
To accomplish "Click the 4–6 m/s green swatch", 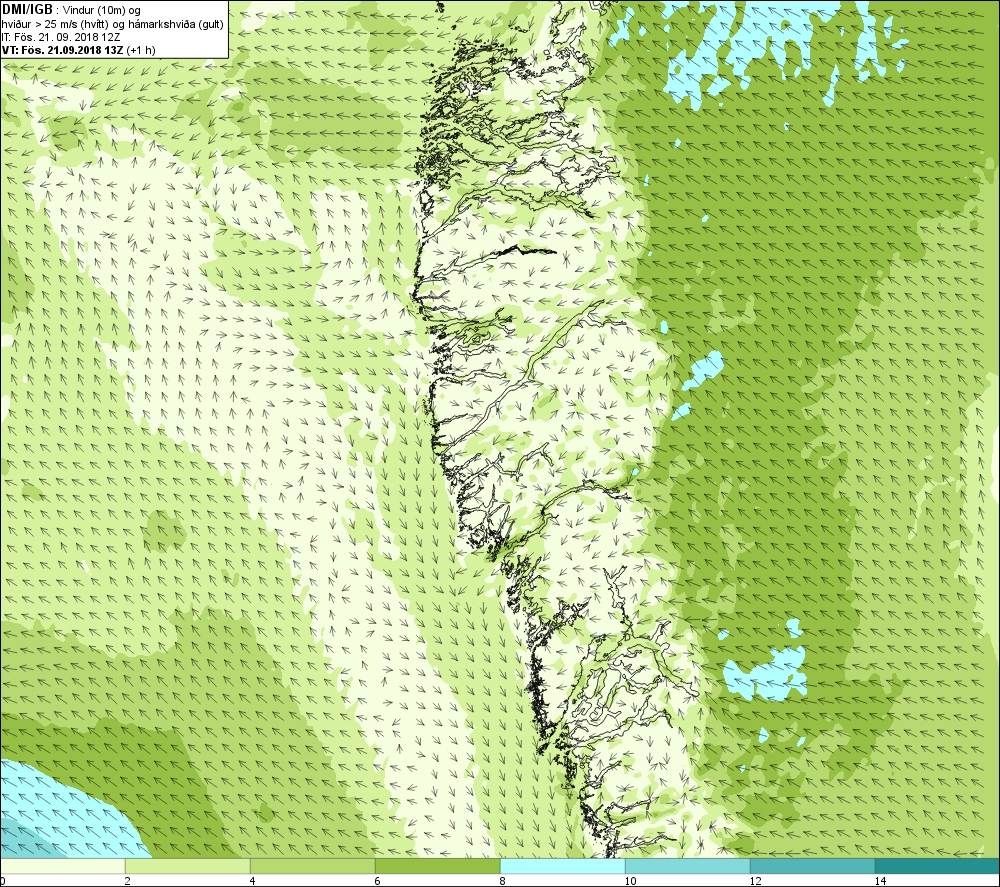I will (312, 866).
